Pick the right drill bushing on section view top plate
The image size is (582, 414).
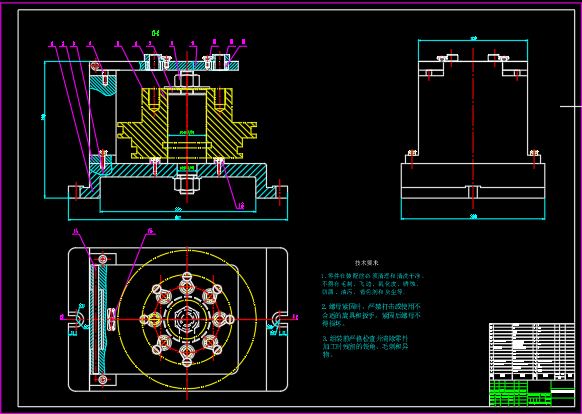(x=220, y=62)
